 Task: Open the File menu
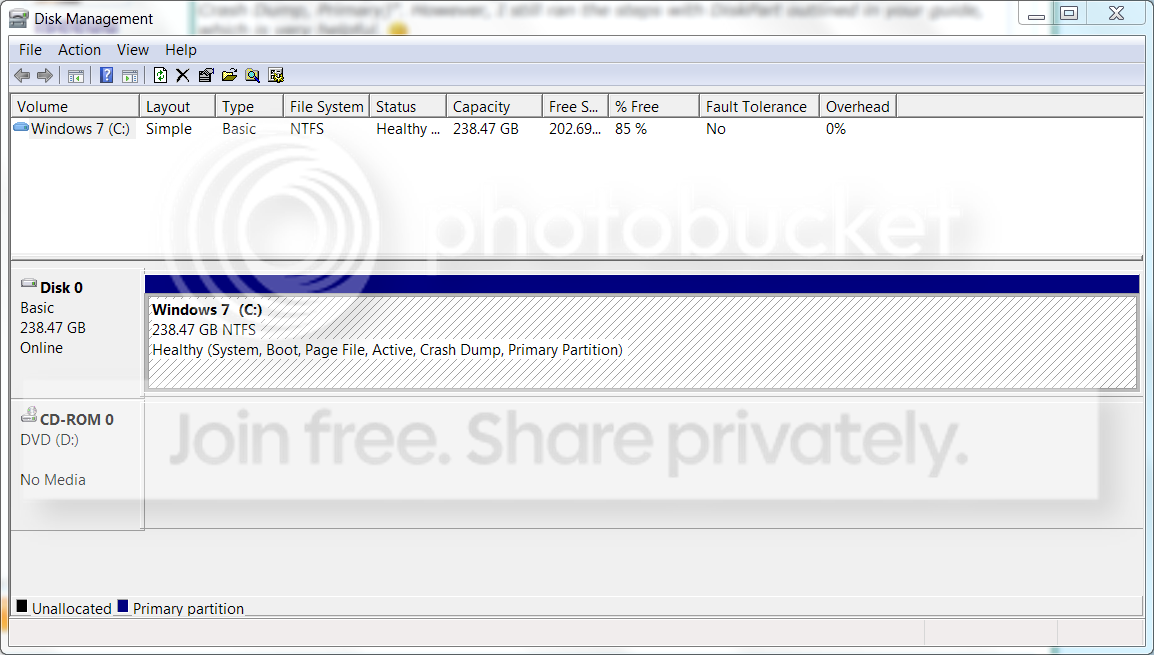point(30,50)
